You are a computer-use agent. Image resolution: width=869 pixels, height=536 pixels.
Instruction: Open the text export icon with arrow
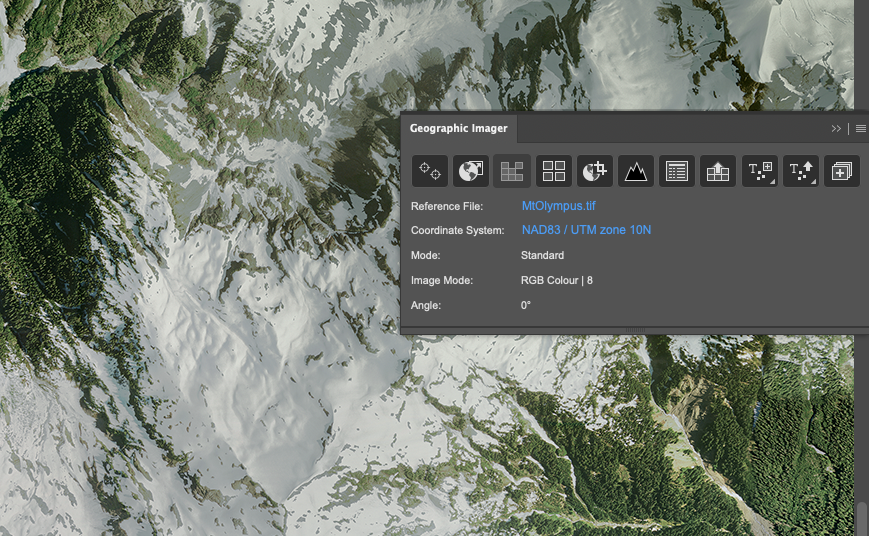(801, 171)
